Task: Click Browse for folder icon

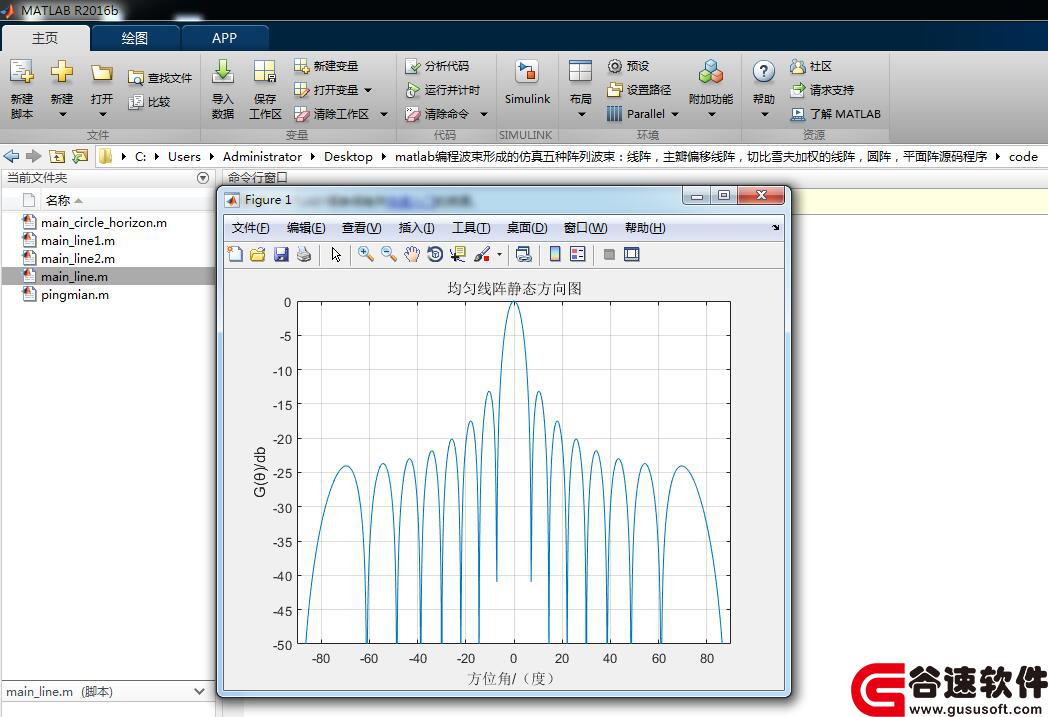Action: [x=80, y=156]
